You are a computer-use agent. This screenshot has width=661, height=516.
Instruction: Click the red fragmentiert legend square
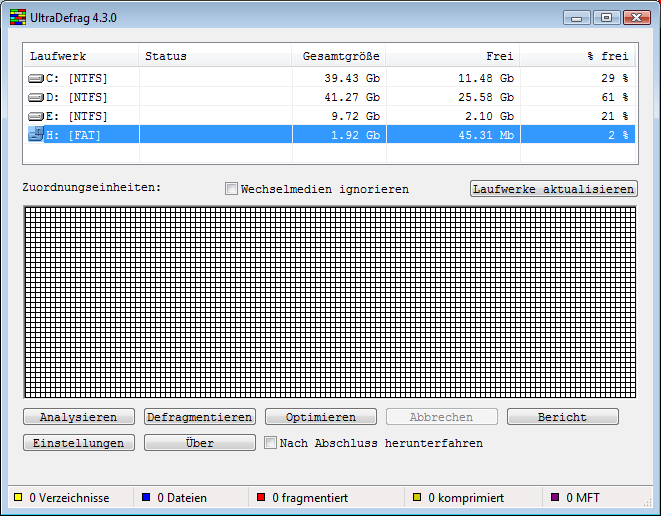coord(261,497)
